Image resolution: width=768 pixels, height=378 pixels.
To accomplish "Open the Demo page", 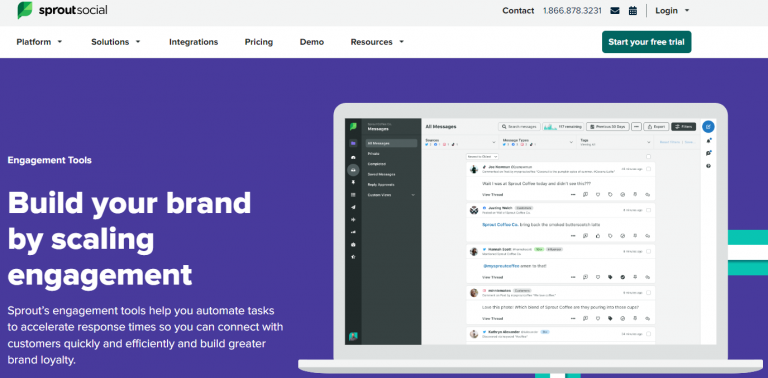I will pyautogui.click(x=312, y=42).
